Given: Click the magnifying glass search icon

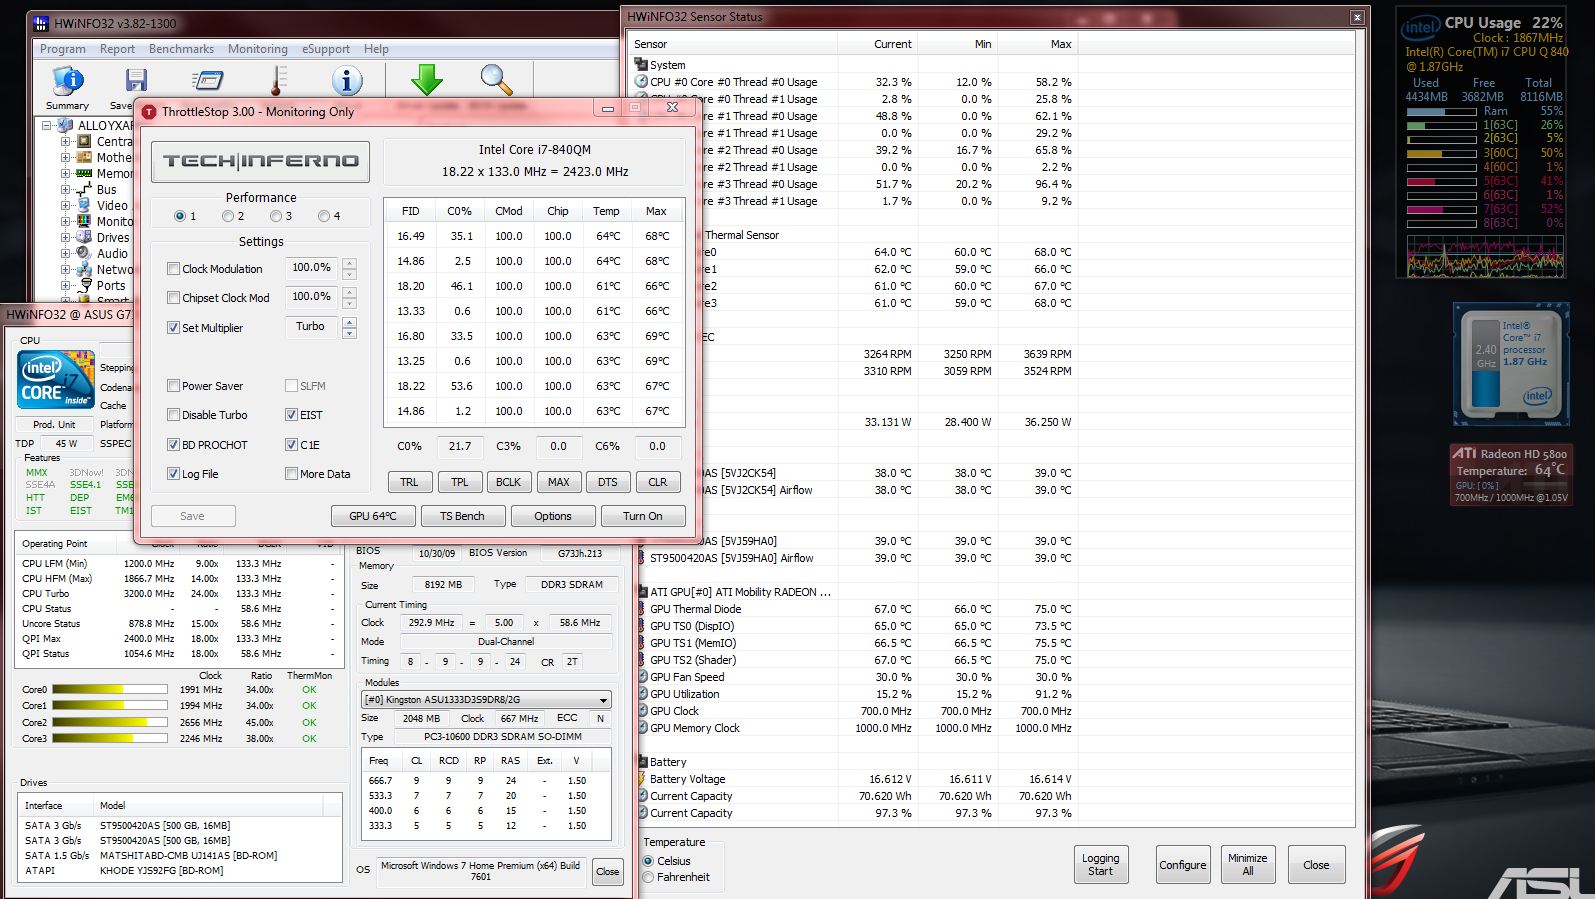Looking at the screenshot, I should 496,80.
